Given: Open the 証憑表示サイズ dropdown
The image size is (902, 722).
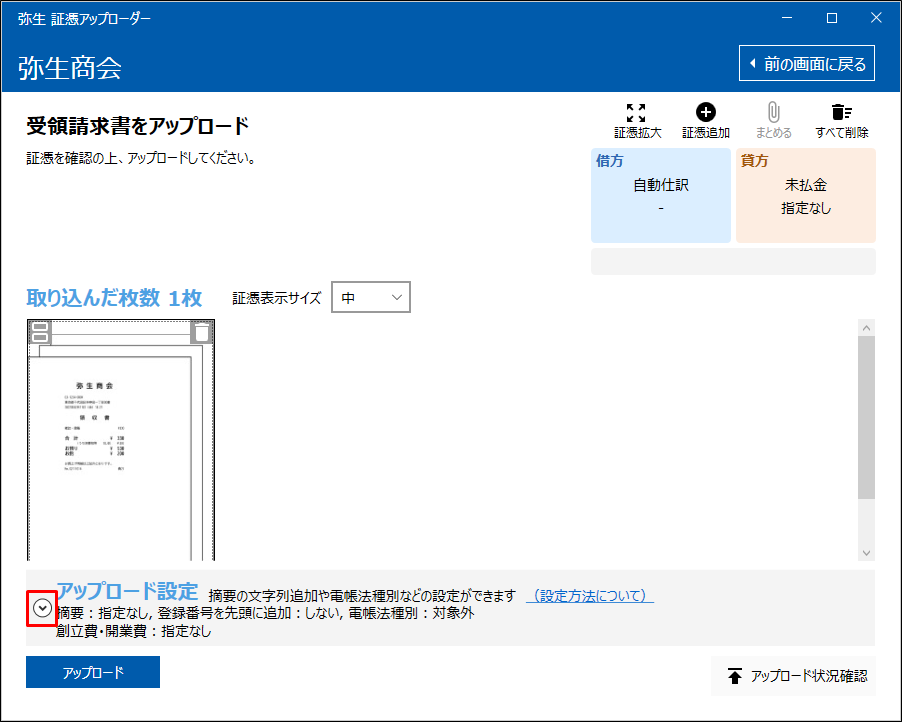Looking at the screenshot, I should [371, 297].
